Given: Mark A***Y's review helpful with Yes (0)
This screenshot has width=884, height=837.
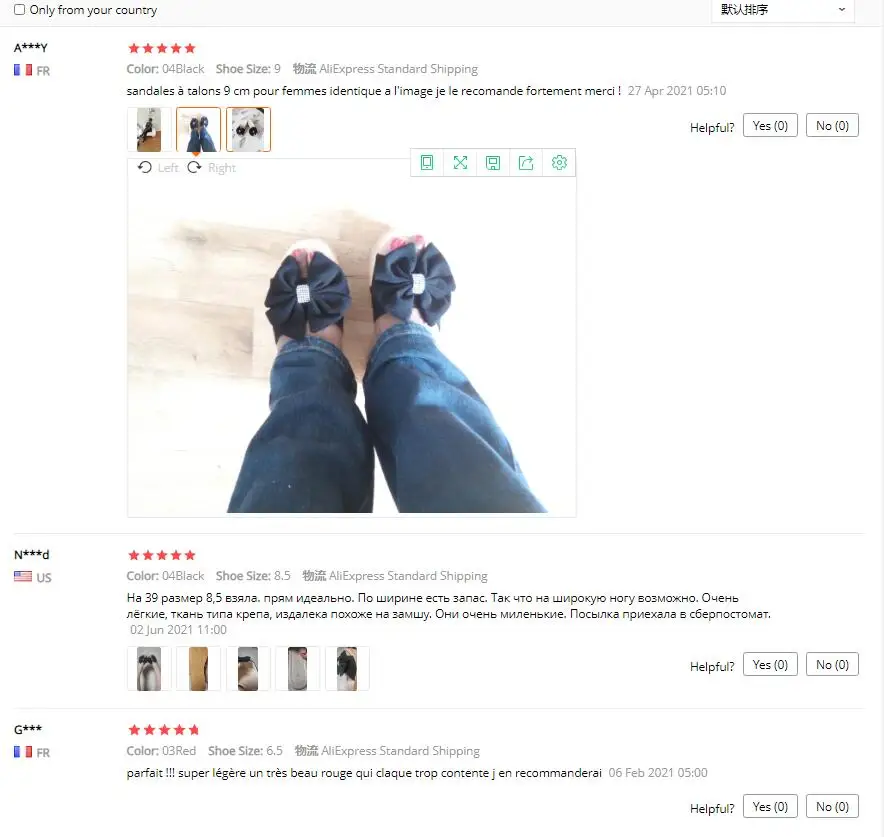Looking at the screenshot, I should 770,126.
